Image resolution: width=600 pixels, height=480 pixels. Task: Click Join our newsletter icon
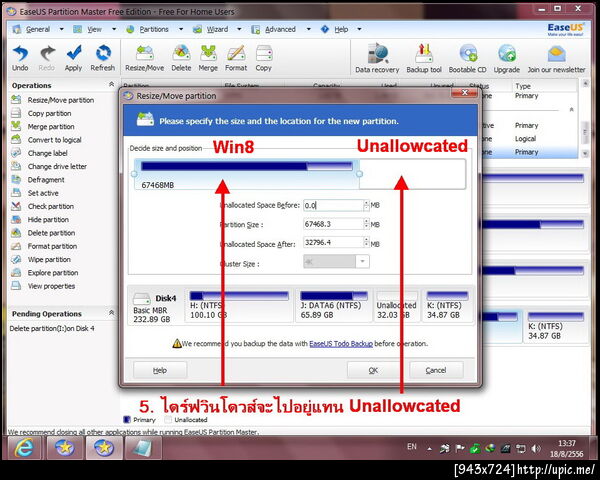click(x=556, y=58)
